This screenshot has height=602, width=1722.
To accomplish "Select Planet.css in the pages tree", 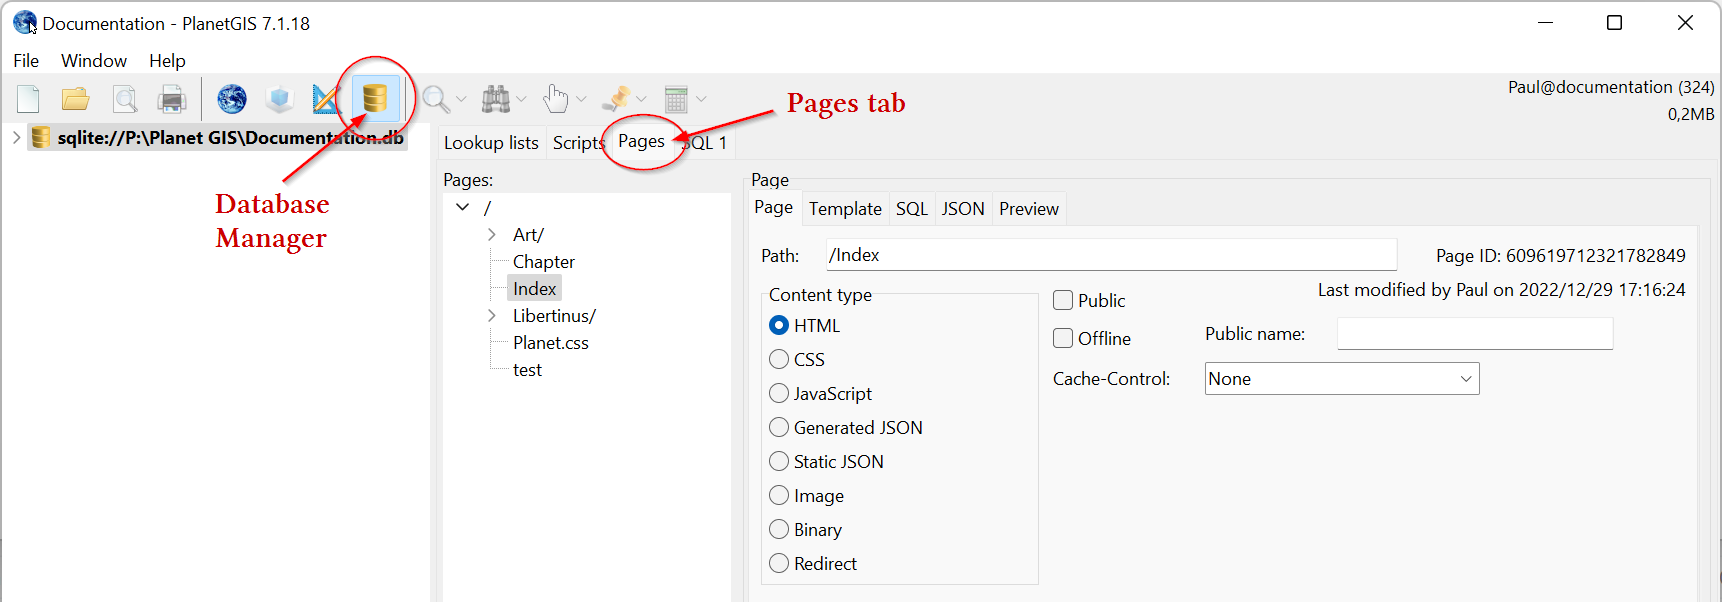I will 550,343.
